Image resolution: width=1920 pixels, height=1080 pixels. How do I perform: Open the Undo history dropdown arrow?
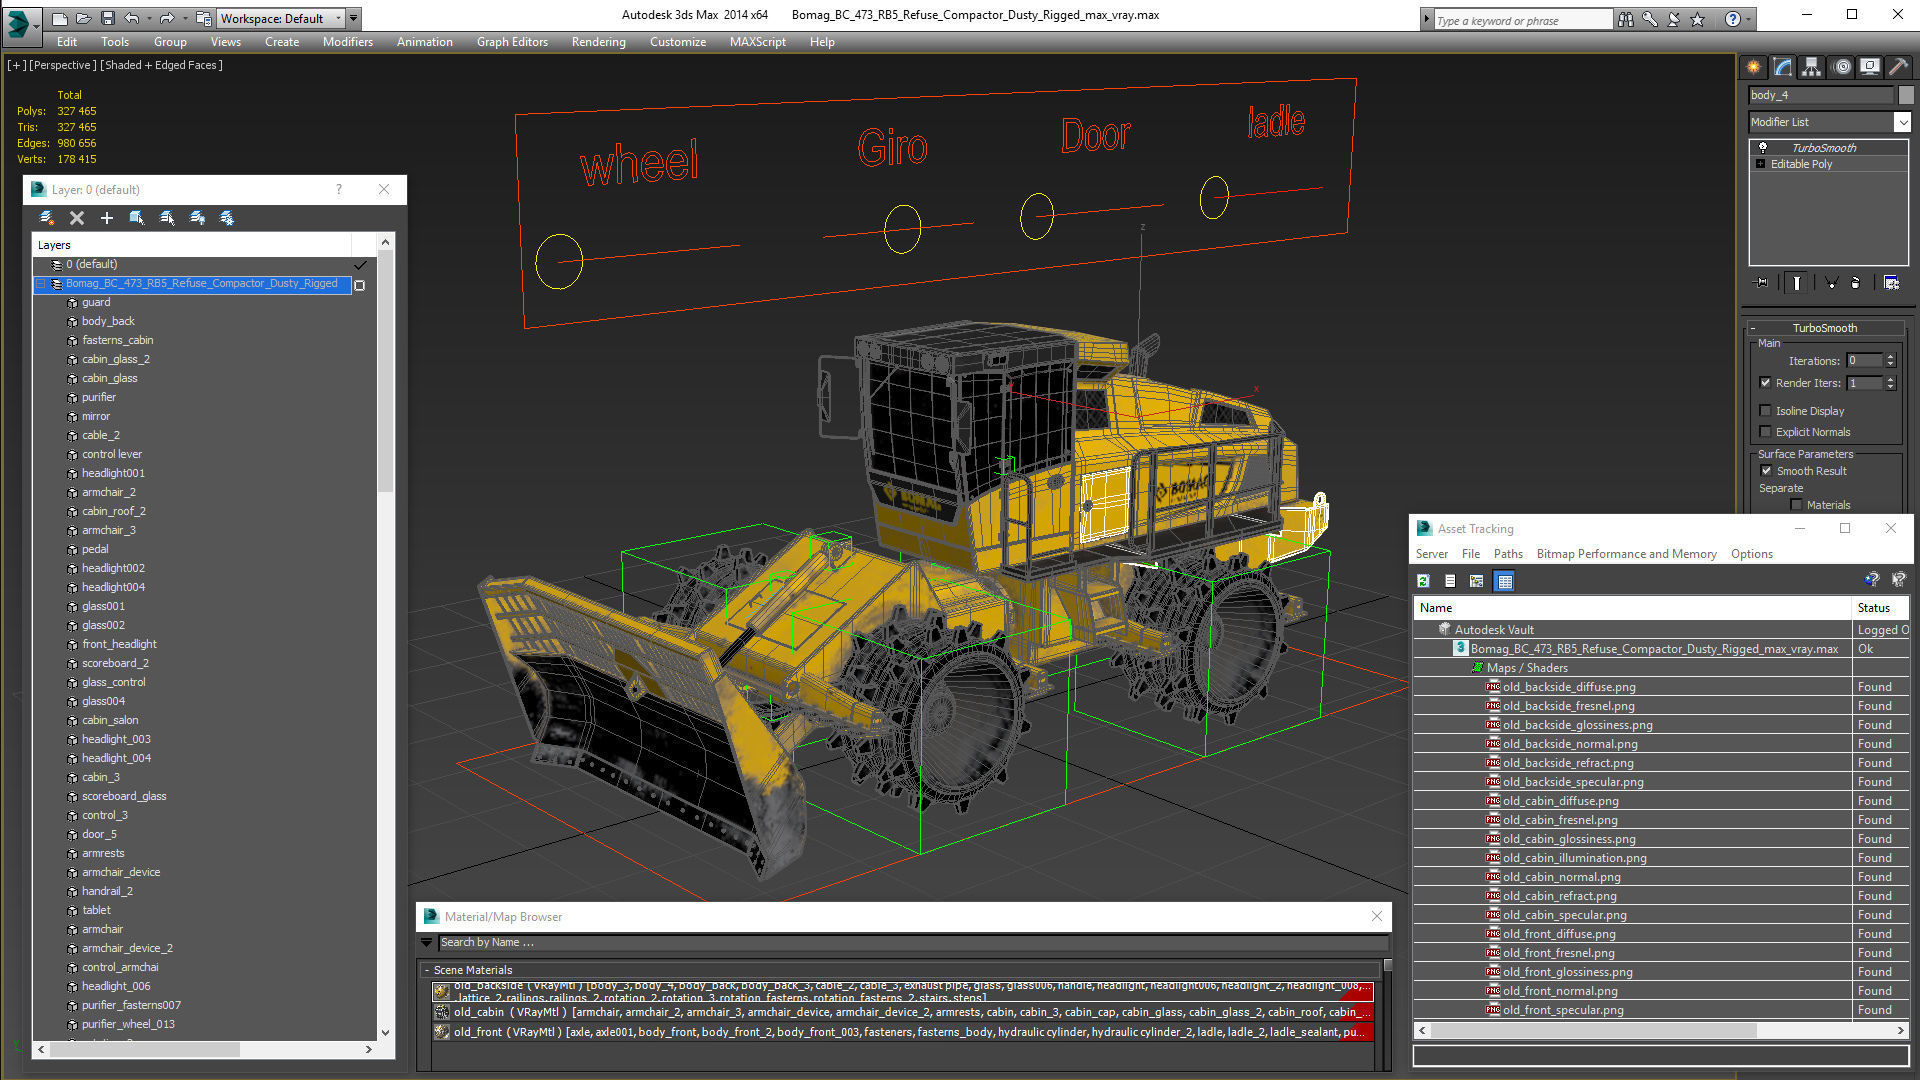click(x=148, y=18)
